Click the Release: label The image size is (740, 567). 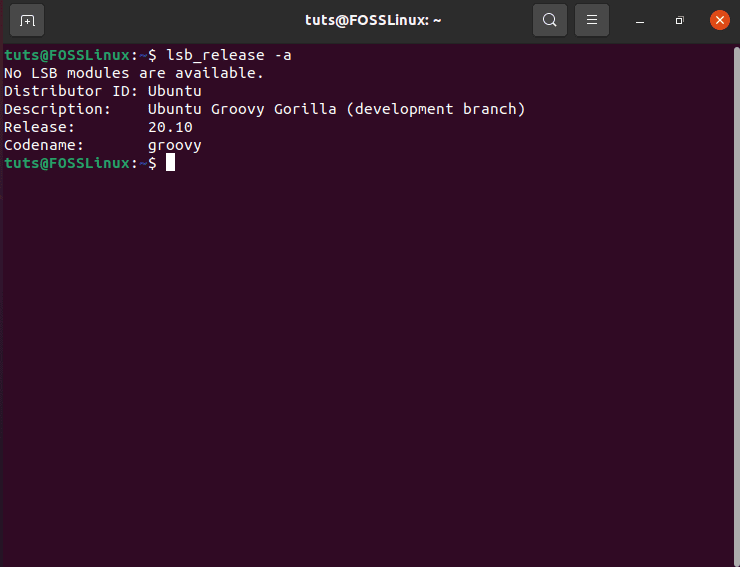tap(39, 127)
